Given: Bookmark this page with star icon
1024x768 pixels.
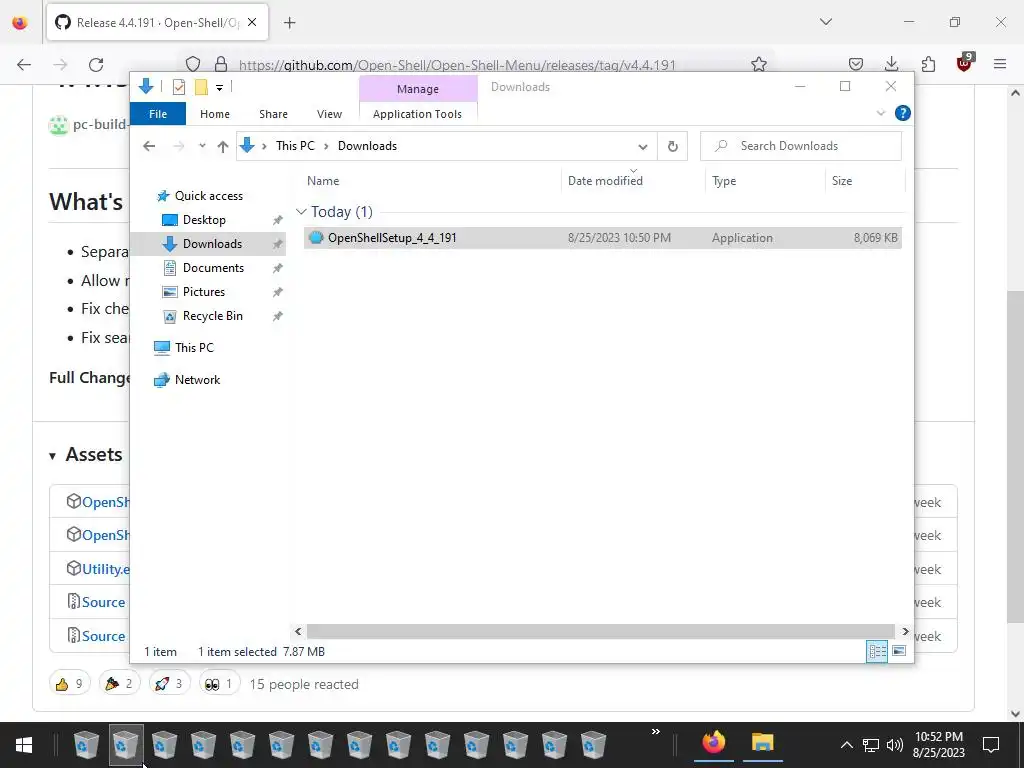Looking at the screenshot, I should (x=758, y=64).
